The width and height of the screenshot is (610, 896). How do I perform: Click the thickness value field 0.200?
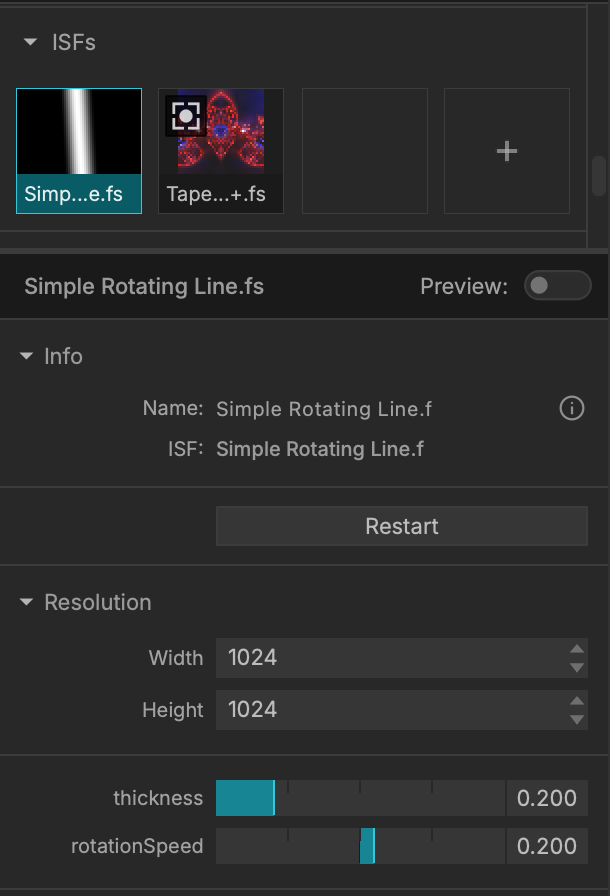pos(547,798)
